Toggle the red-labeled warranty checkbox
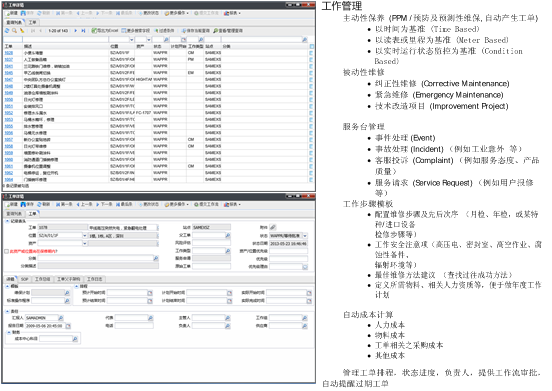This screenshot has width=552, height=391. coord(6,251)
